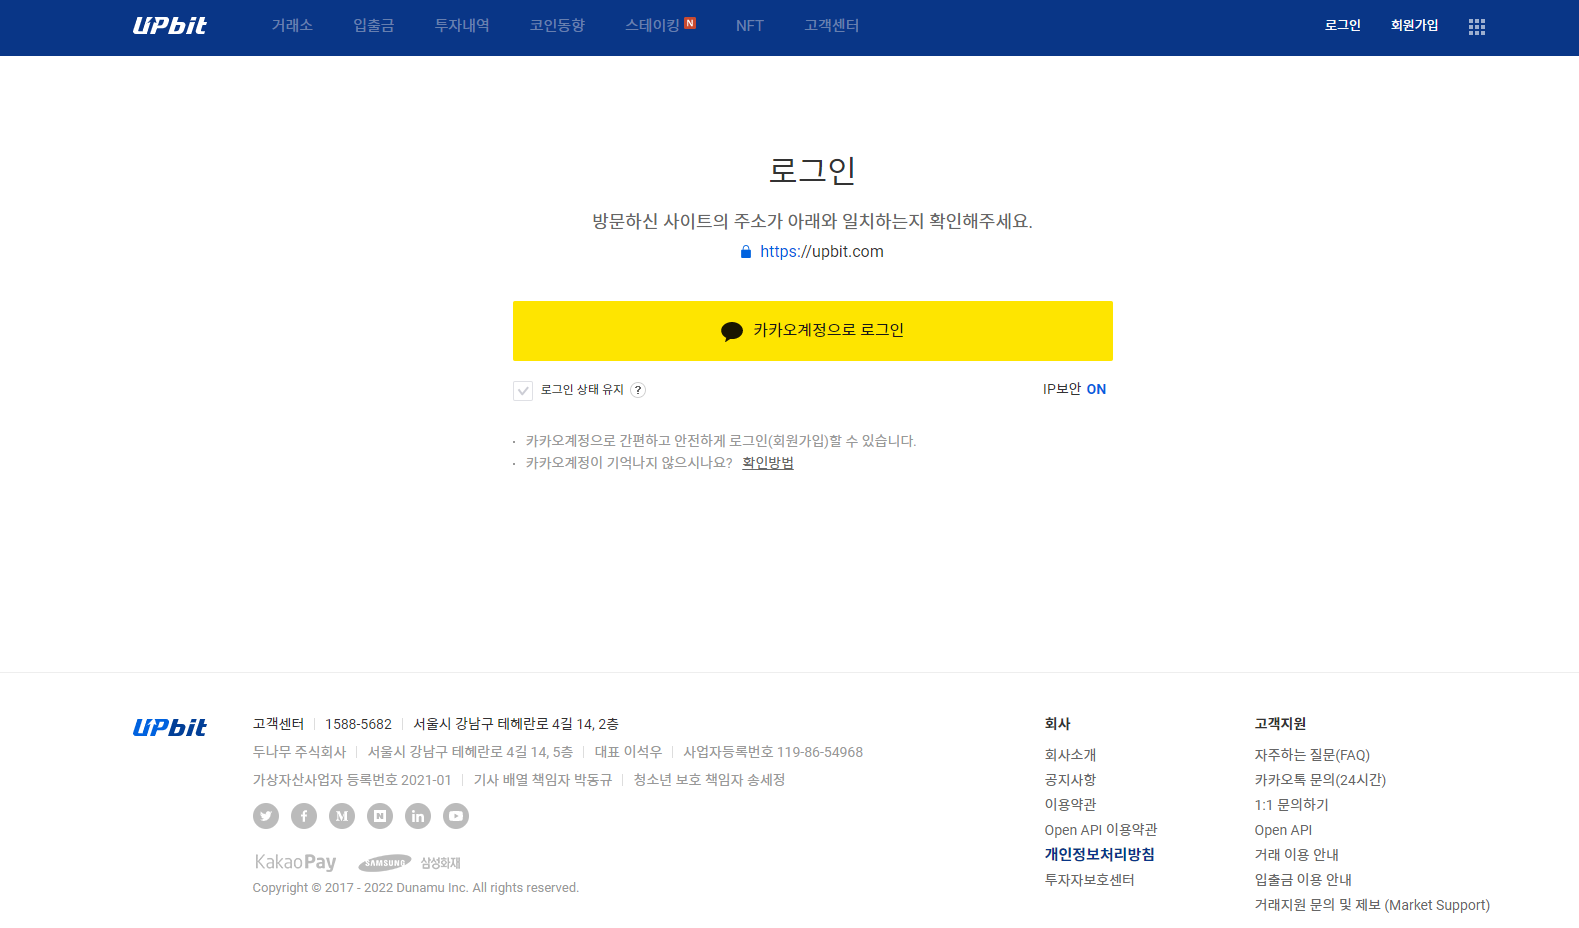Click the KakaoPay logo
The image size is (1579, 928).
295,862
